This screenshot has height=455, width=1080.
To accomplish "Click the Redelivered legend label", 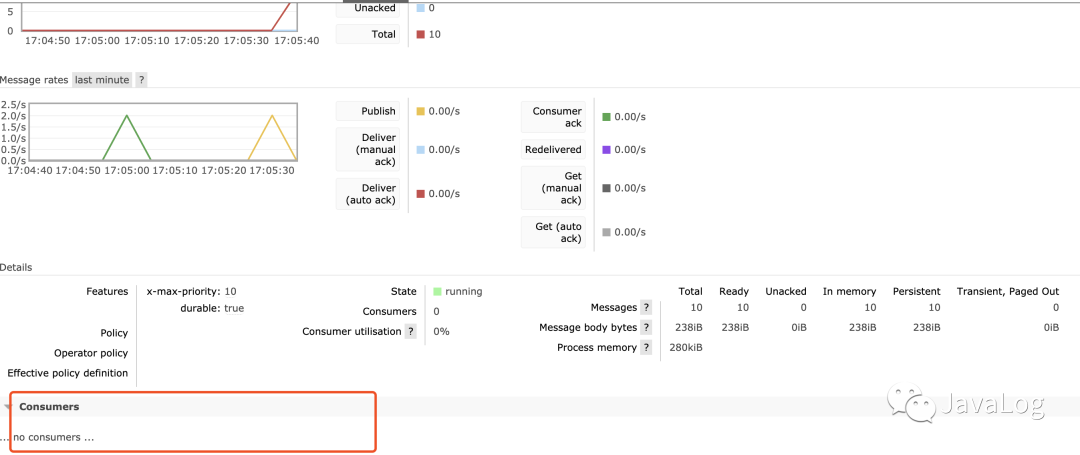I will click(x=553, y=150).
